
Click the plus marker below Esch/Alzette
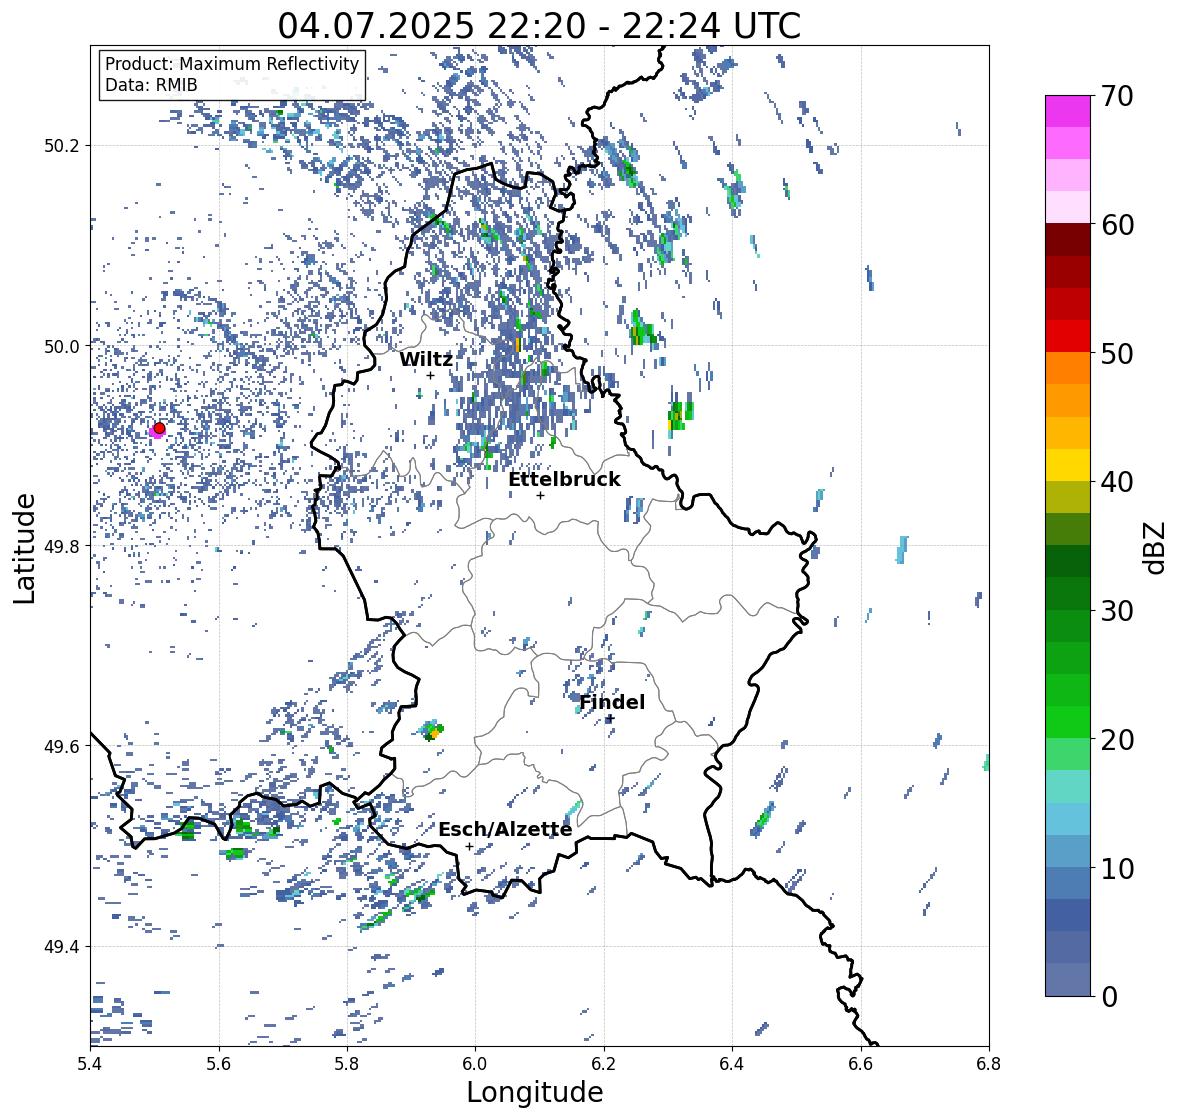469,846
